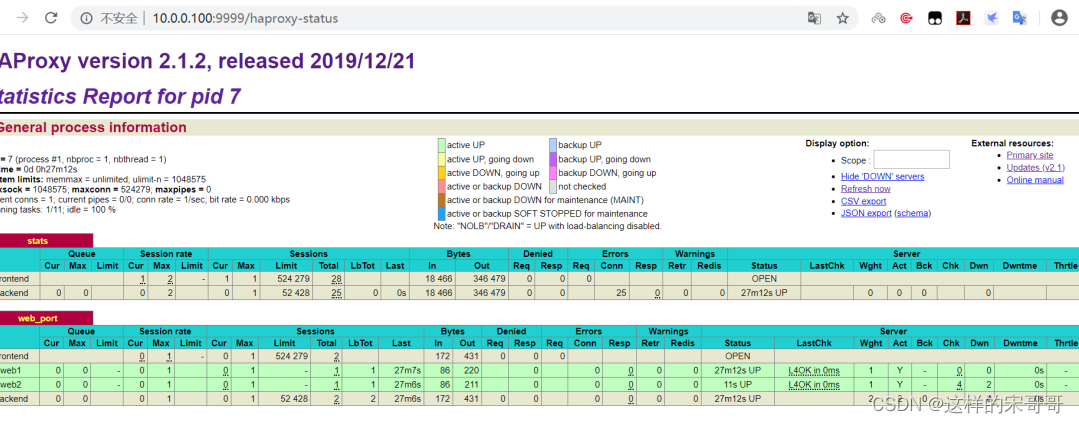This screenshot has height=423, width=1079.
Task: Bookmark this page with the star icon
Action: coord(842,19)
